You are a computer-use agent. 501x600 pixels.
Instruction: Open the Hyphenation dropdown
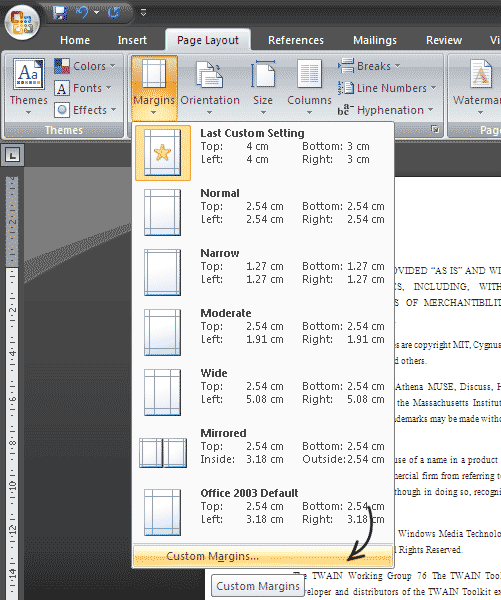tap(385, 110)
